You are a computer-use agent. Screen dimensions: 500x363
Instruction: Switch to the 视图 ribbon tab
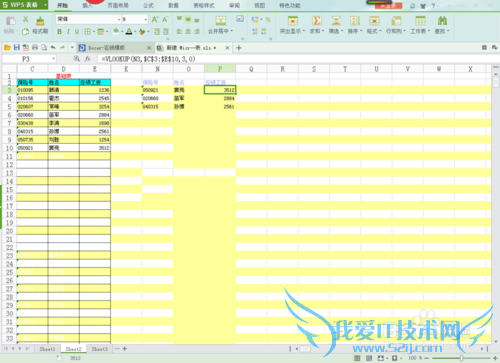pyautogui.click(x=260, y=5)
